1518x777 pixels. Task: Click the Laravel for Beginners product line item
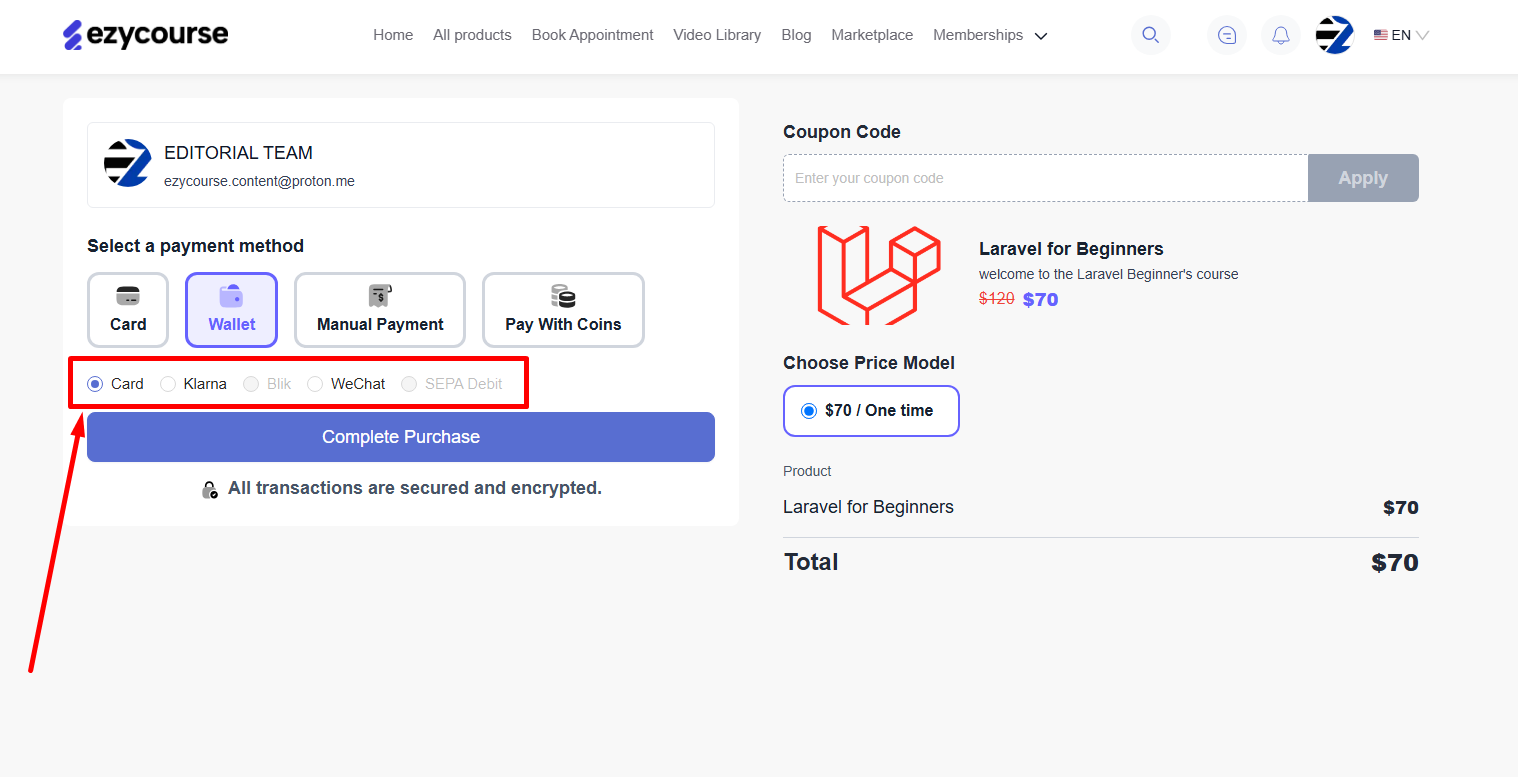tap(868, 507)
